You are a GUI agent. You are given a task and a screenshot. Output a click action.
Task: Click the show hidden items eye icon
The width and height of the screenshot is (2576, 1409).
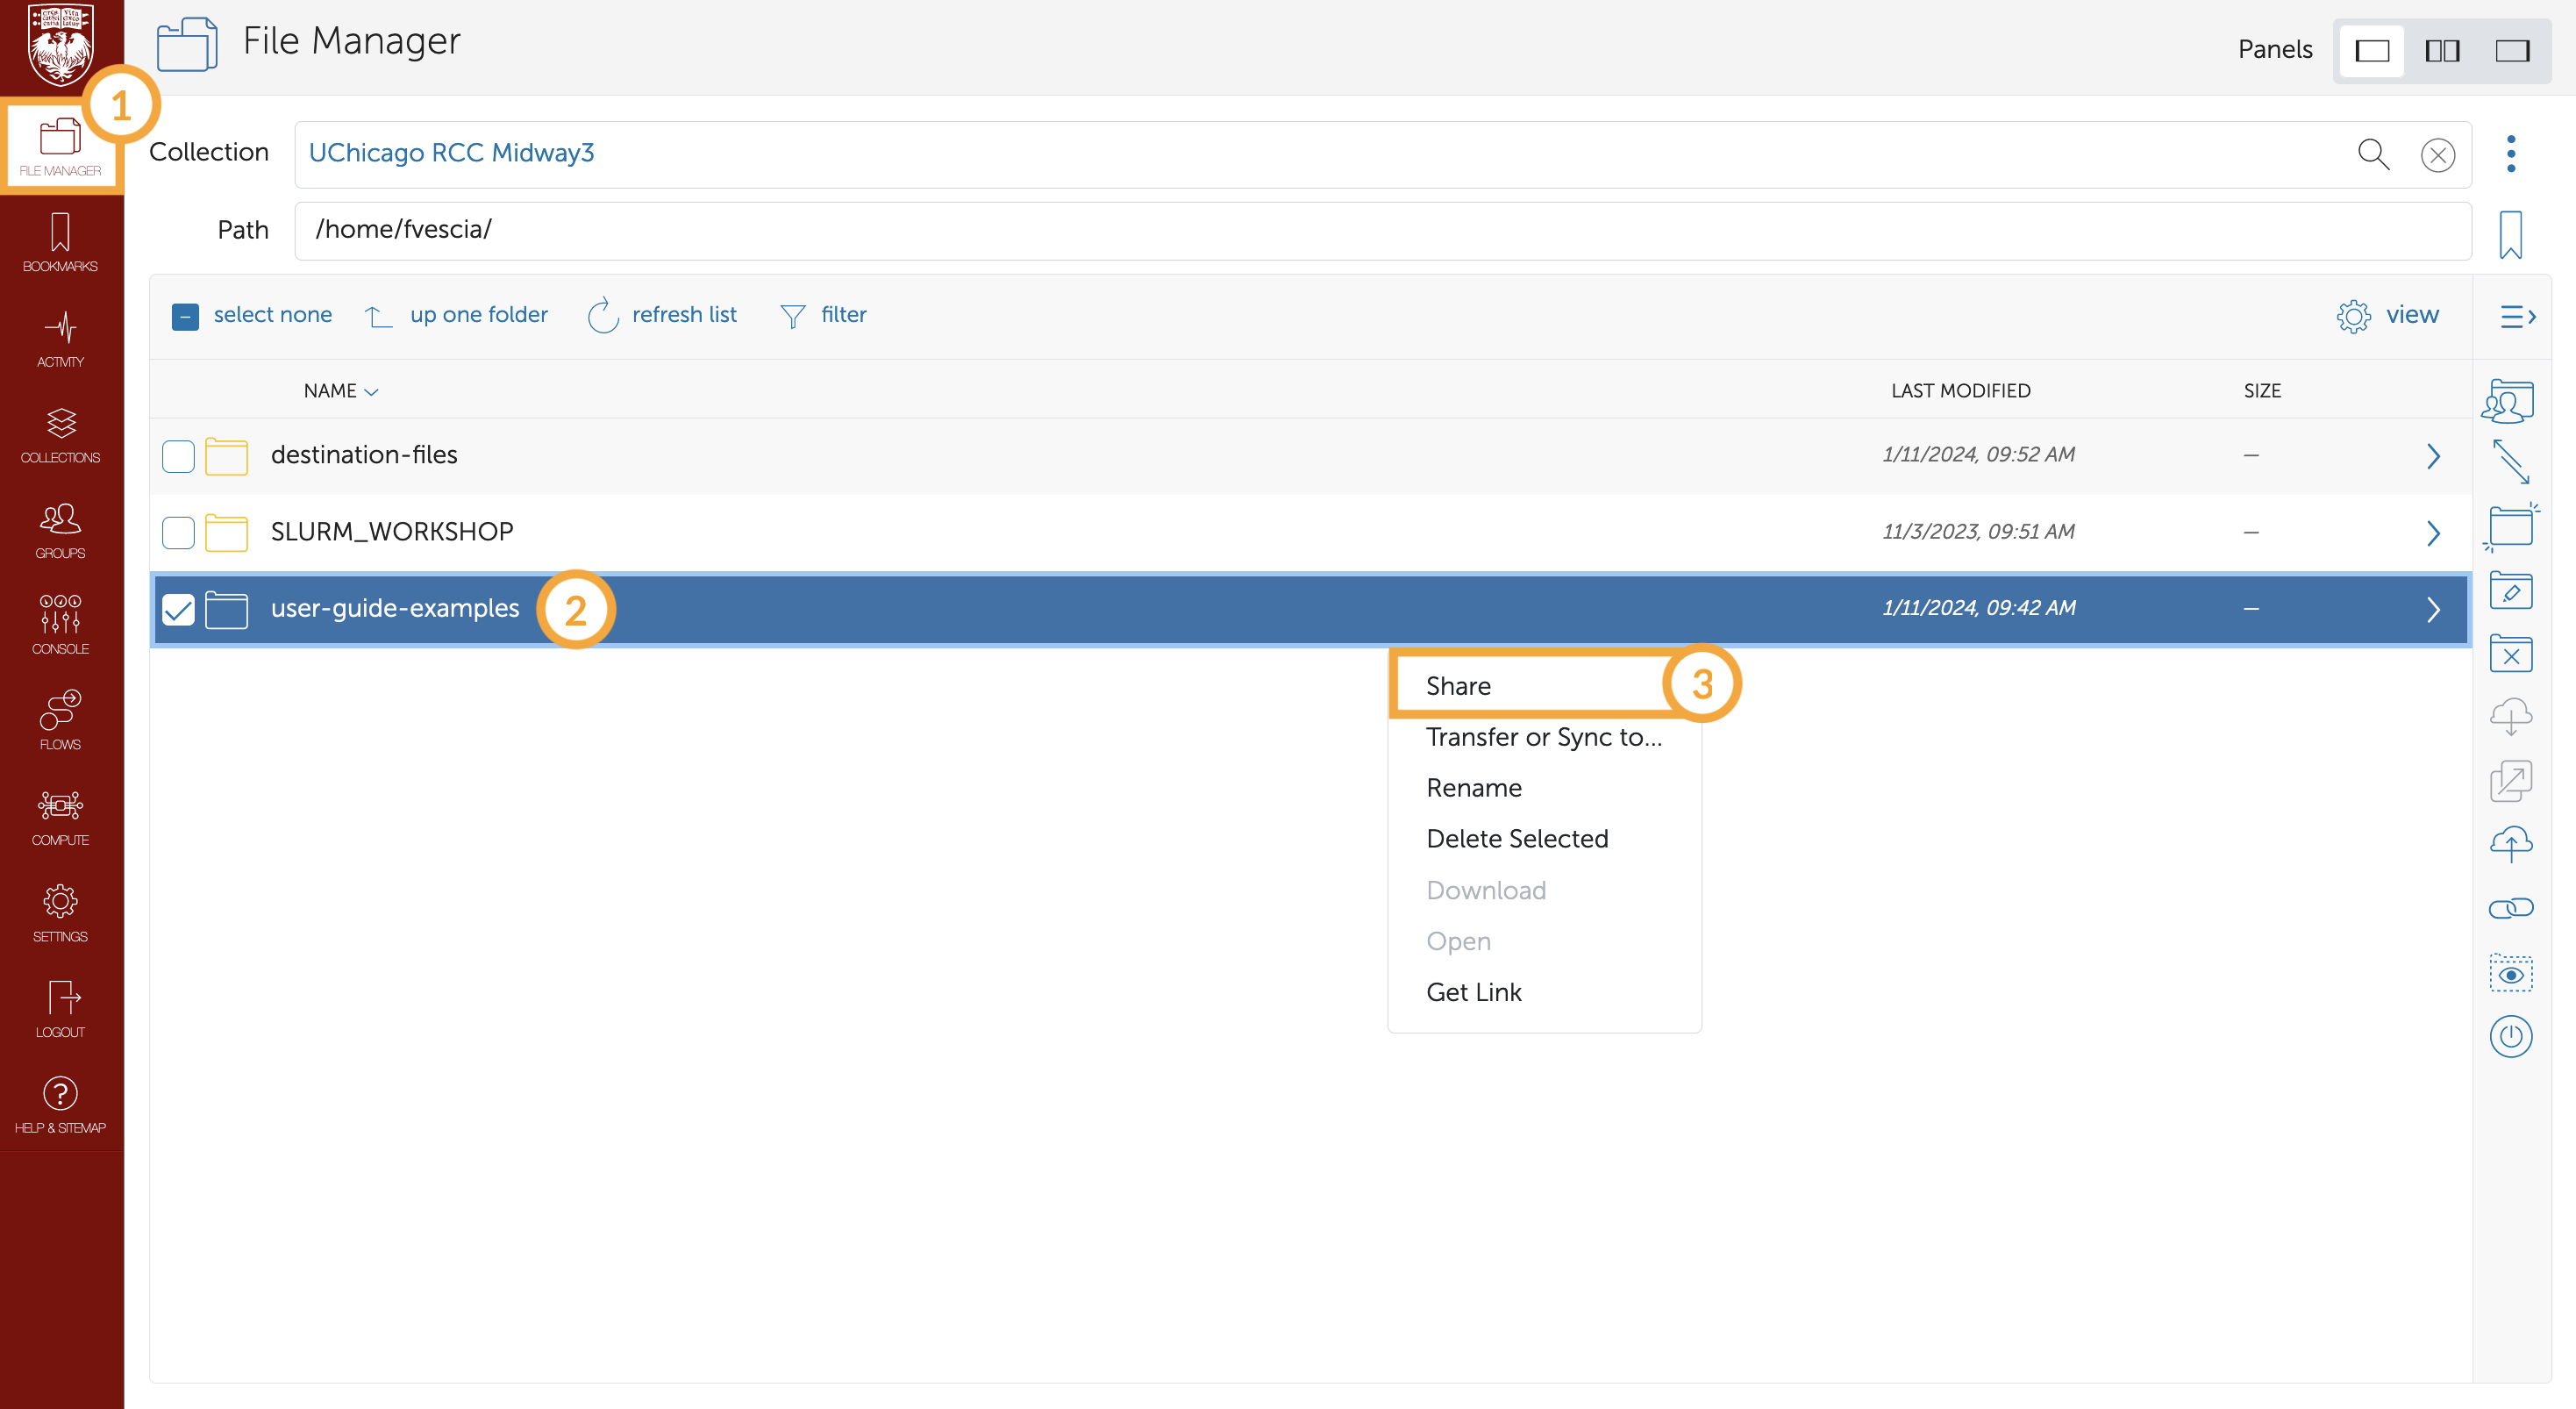pos(2510,974)
